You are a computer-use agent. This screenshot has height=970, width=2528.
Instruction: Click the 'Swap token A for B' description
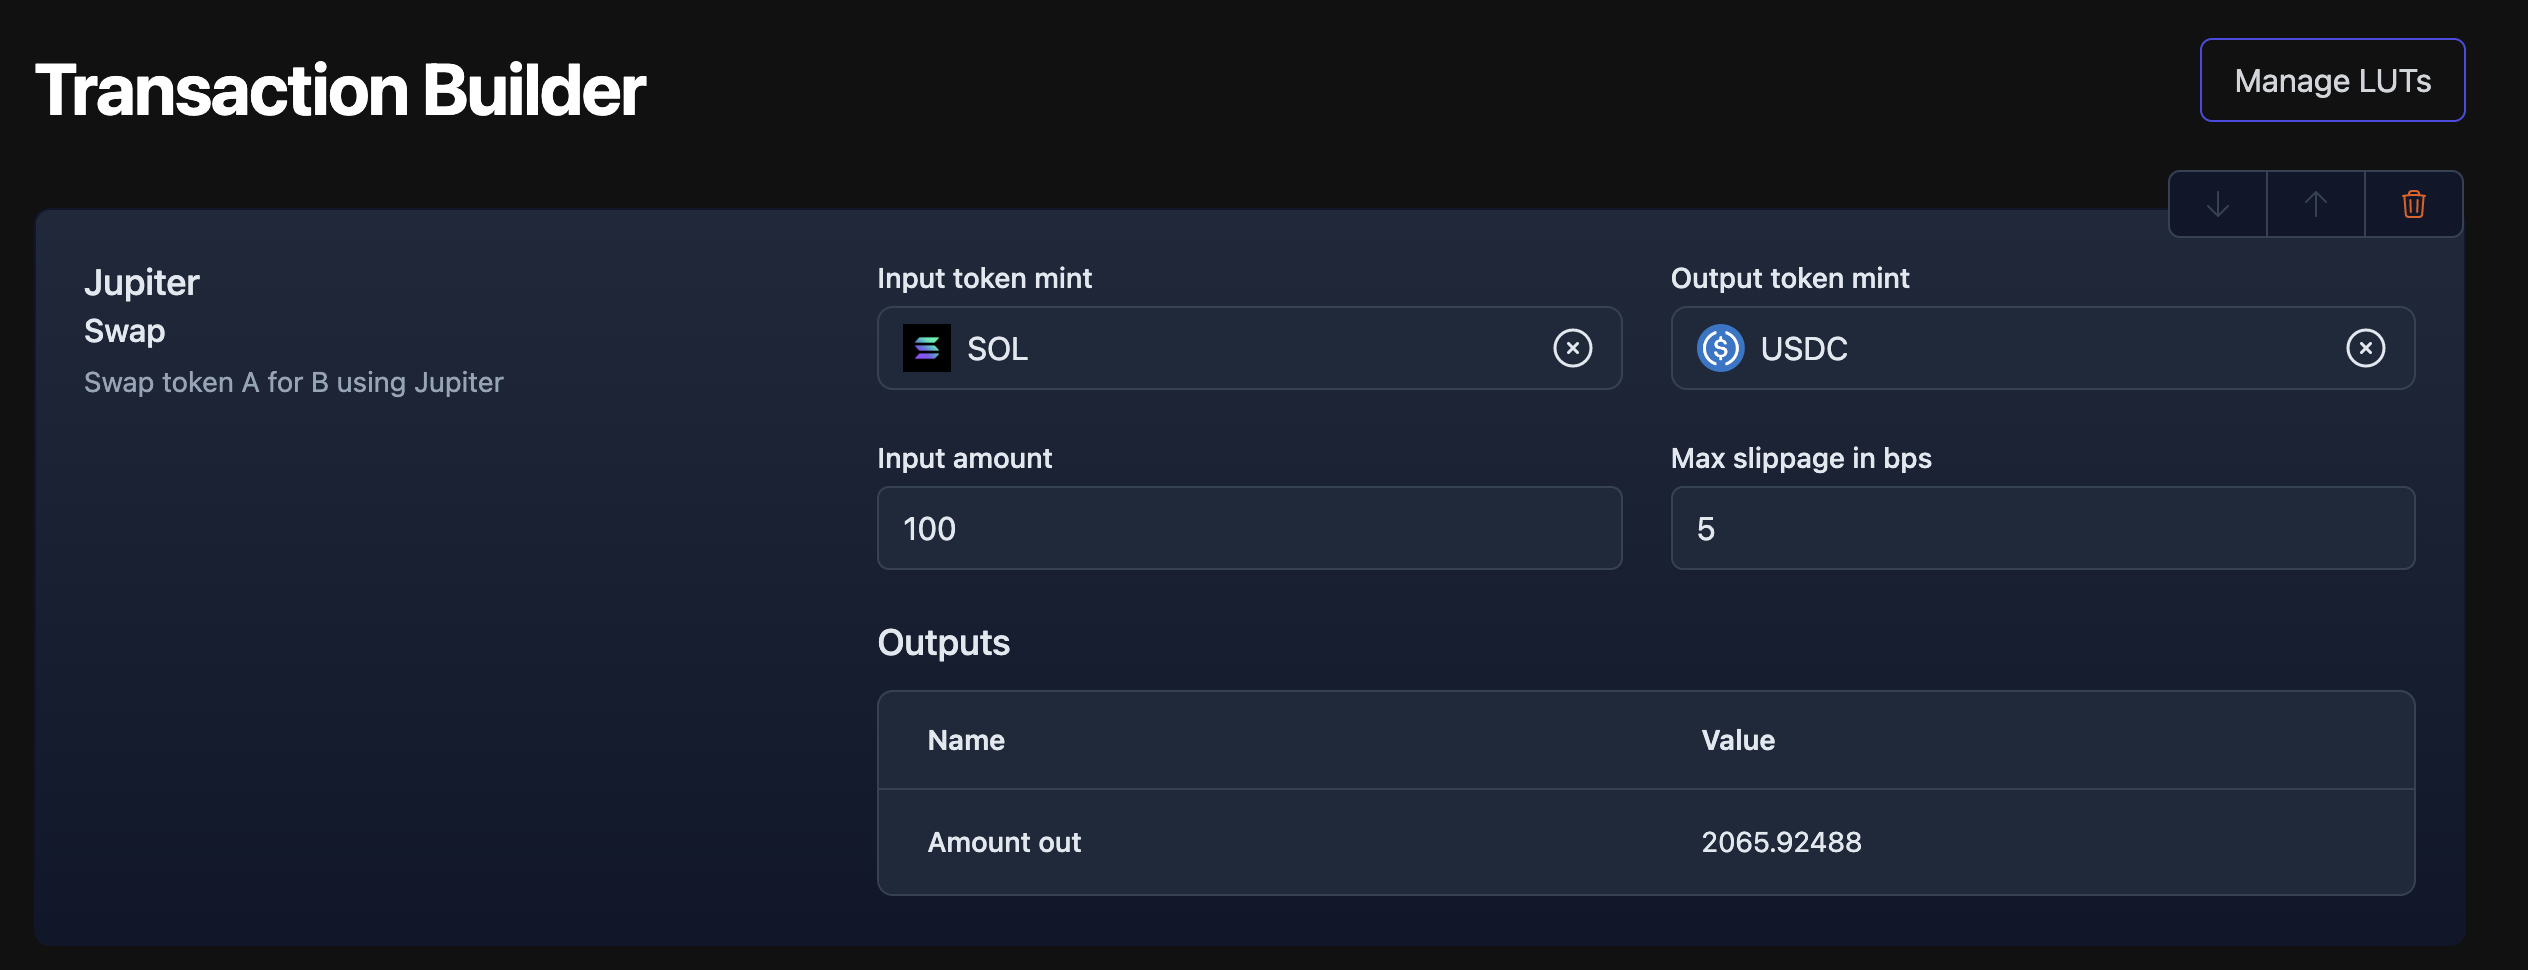[293, 382]
